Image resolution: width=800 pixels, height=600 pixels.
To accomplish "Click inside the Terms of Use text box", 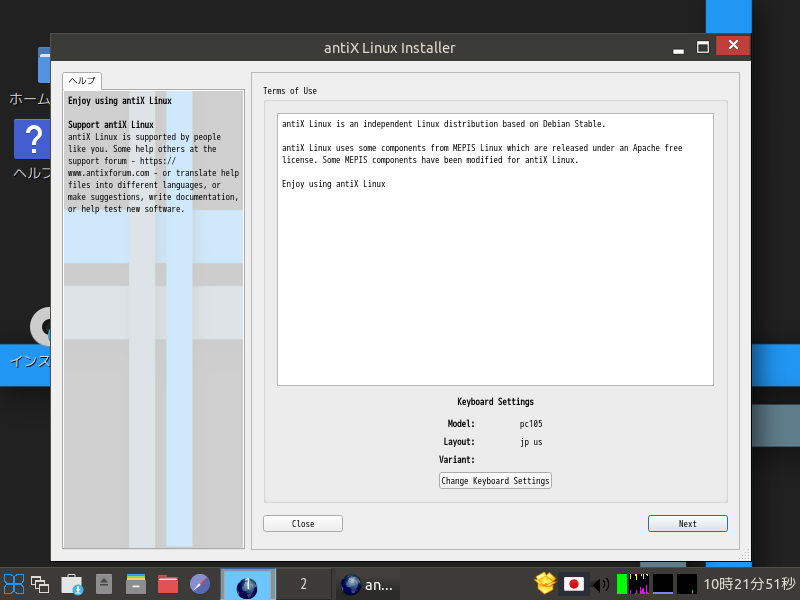I will click(x=495, y=249).
